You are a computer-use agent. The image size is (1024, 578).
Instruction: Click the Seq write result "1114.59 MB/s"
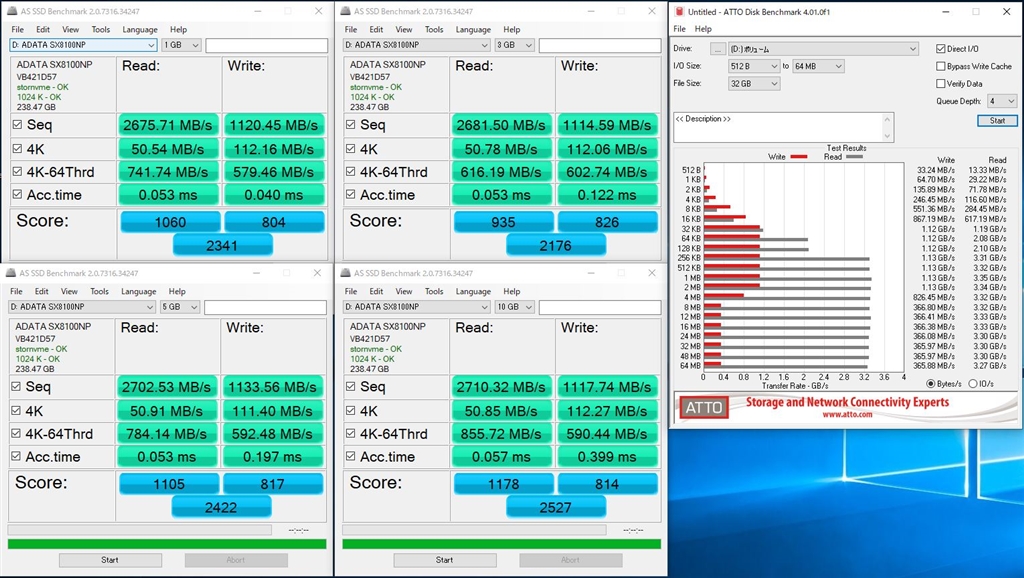click(x=607, y=125)
